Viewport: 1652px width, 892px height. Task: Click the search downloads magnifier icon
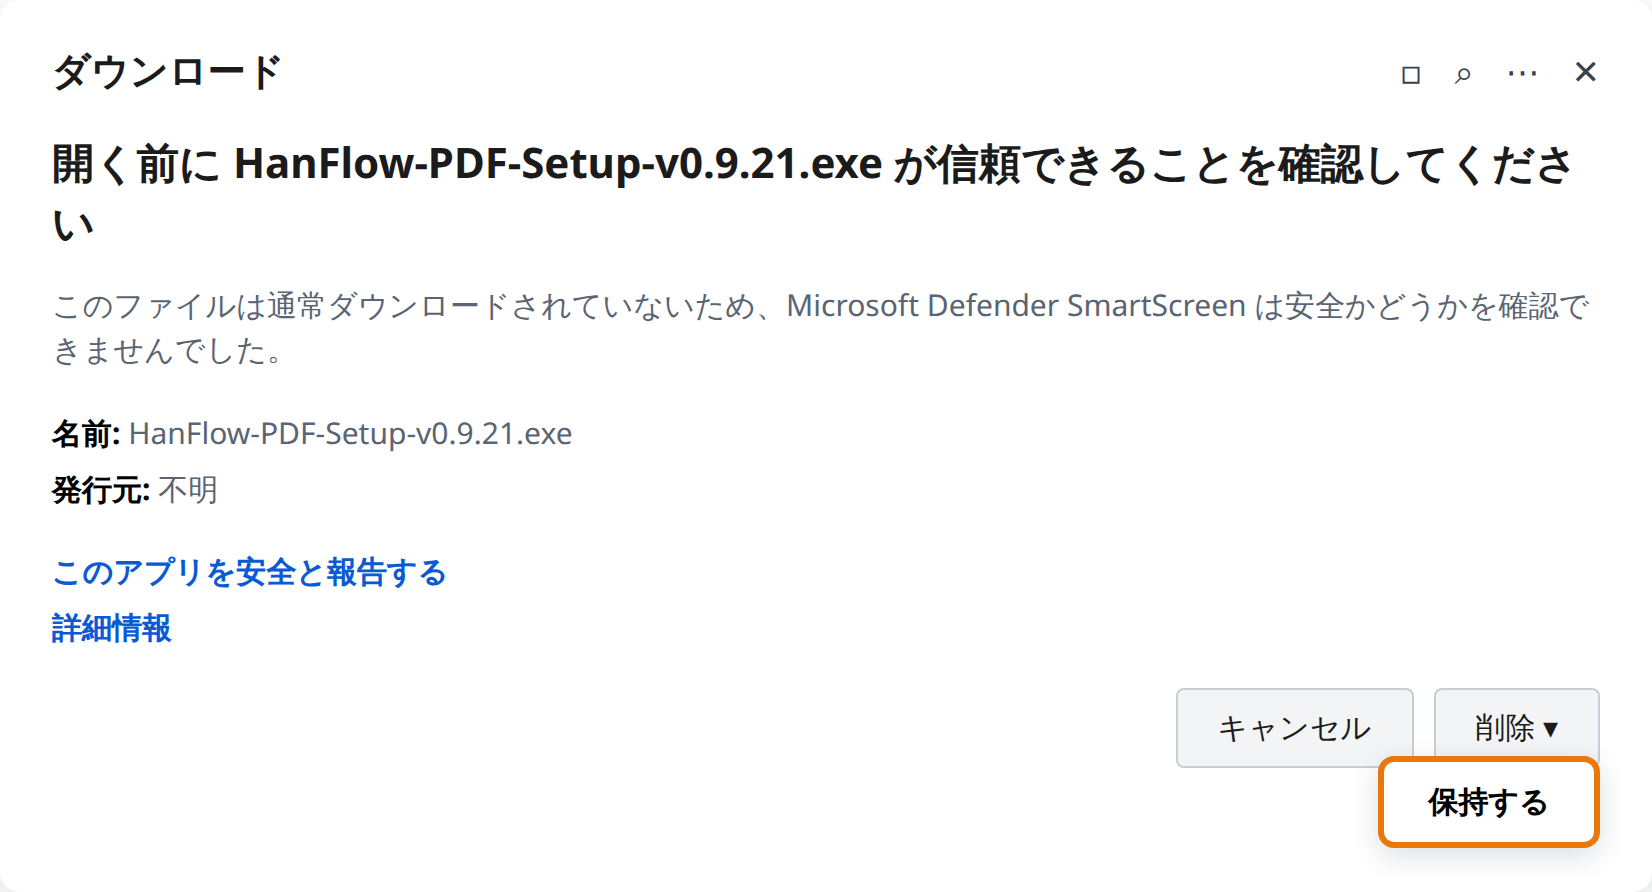(1463, 75)
